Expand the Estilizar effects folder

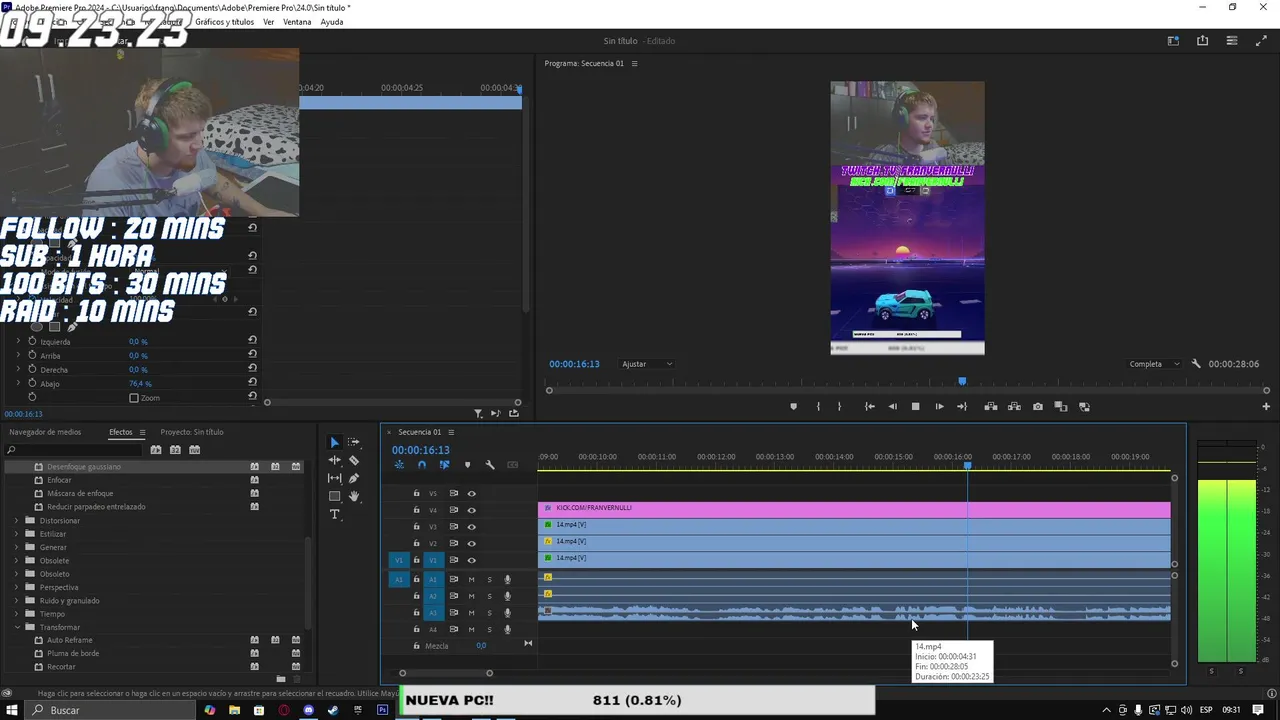point(17,534)
